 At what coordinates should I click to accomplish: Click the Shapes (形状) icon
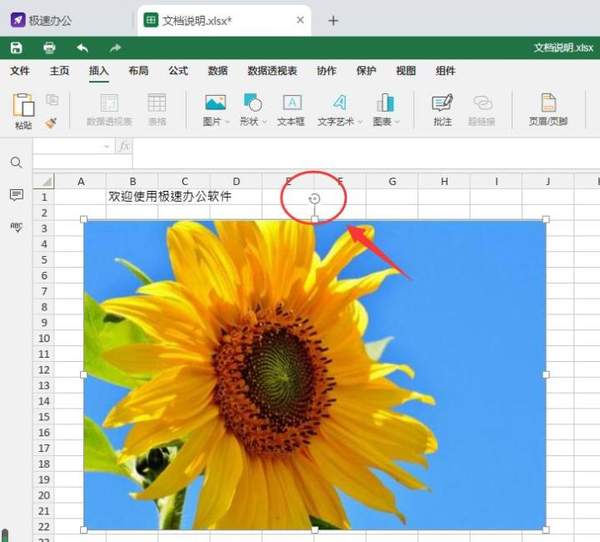click(x=253, y=102)
